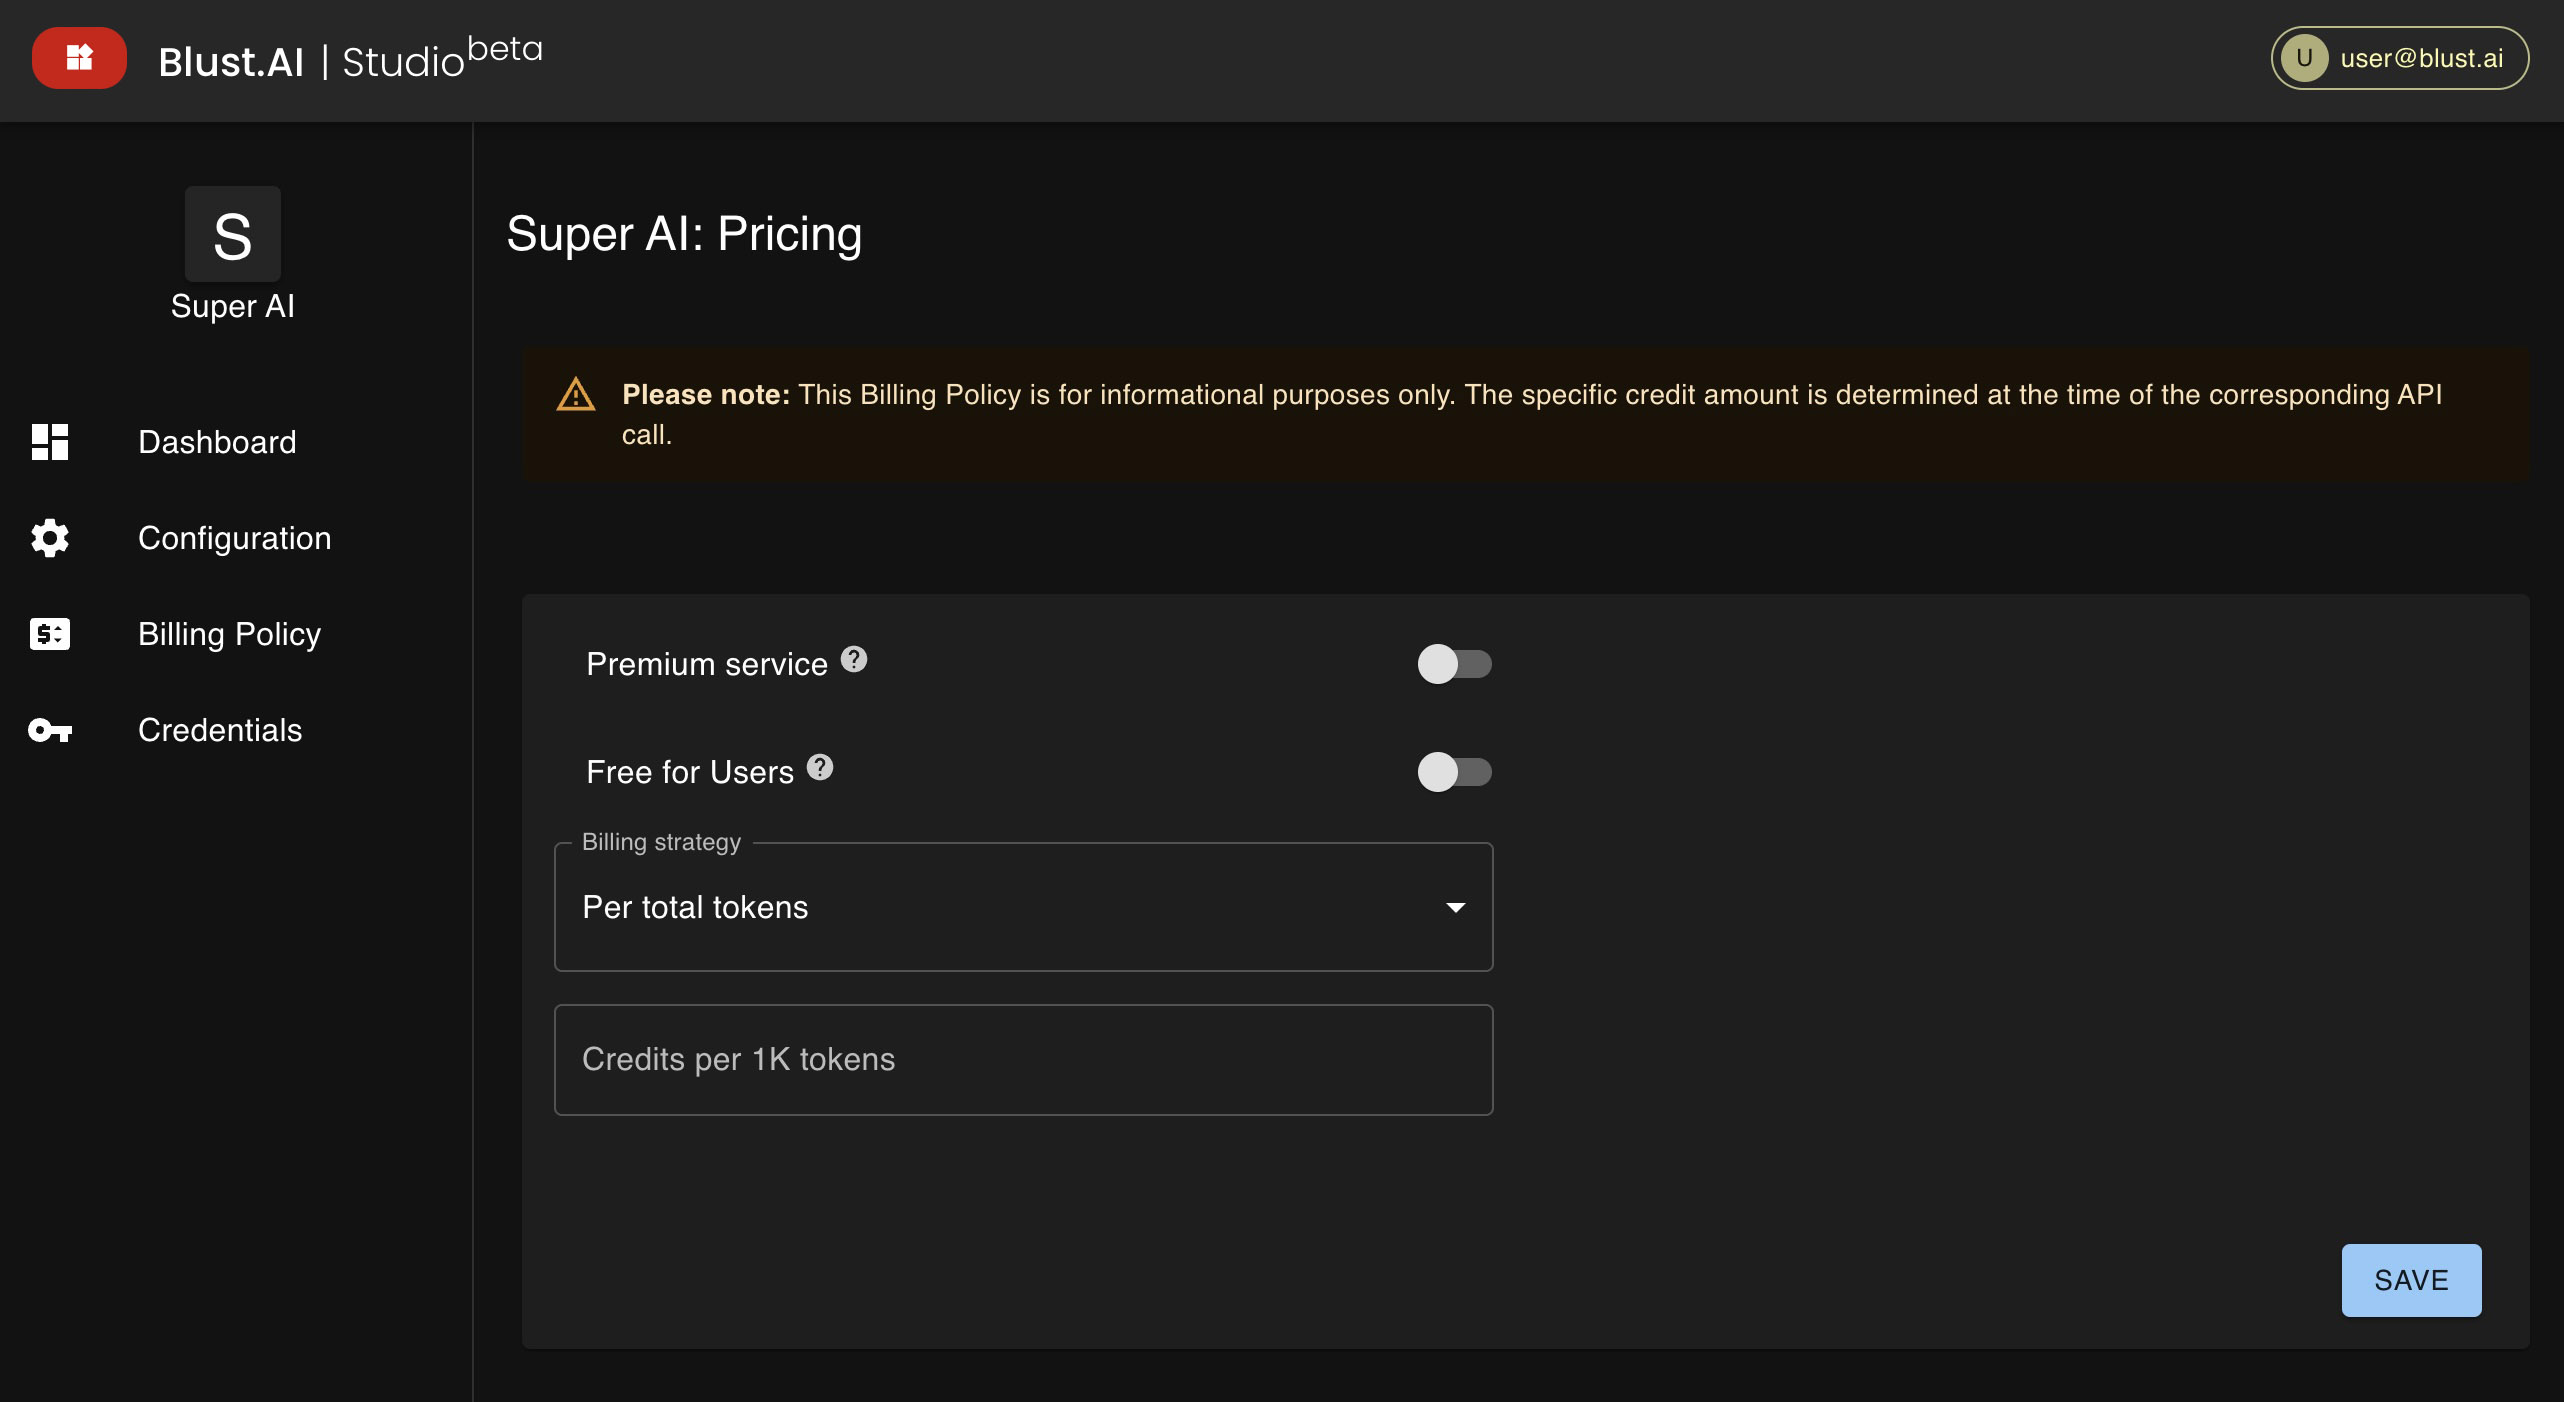The height and width of the screenshot is (1402, 2564).
Task: Click the Billing Policy menu item
Action: [x=230, y=634]
